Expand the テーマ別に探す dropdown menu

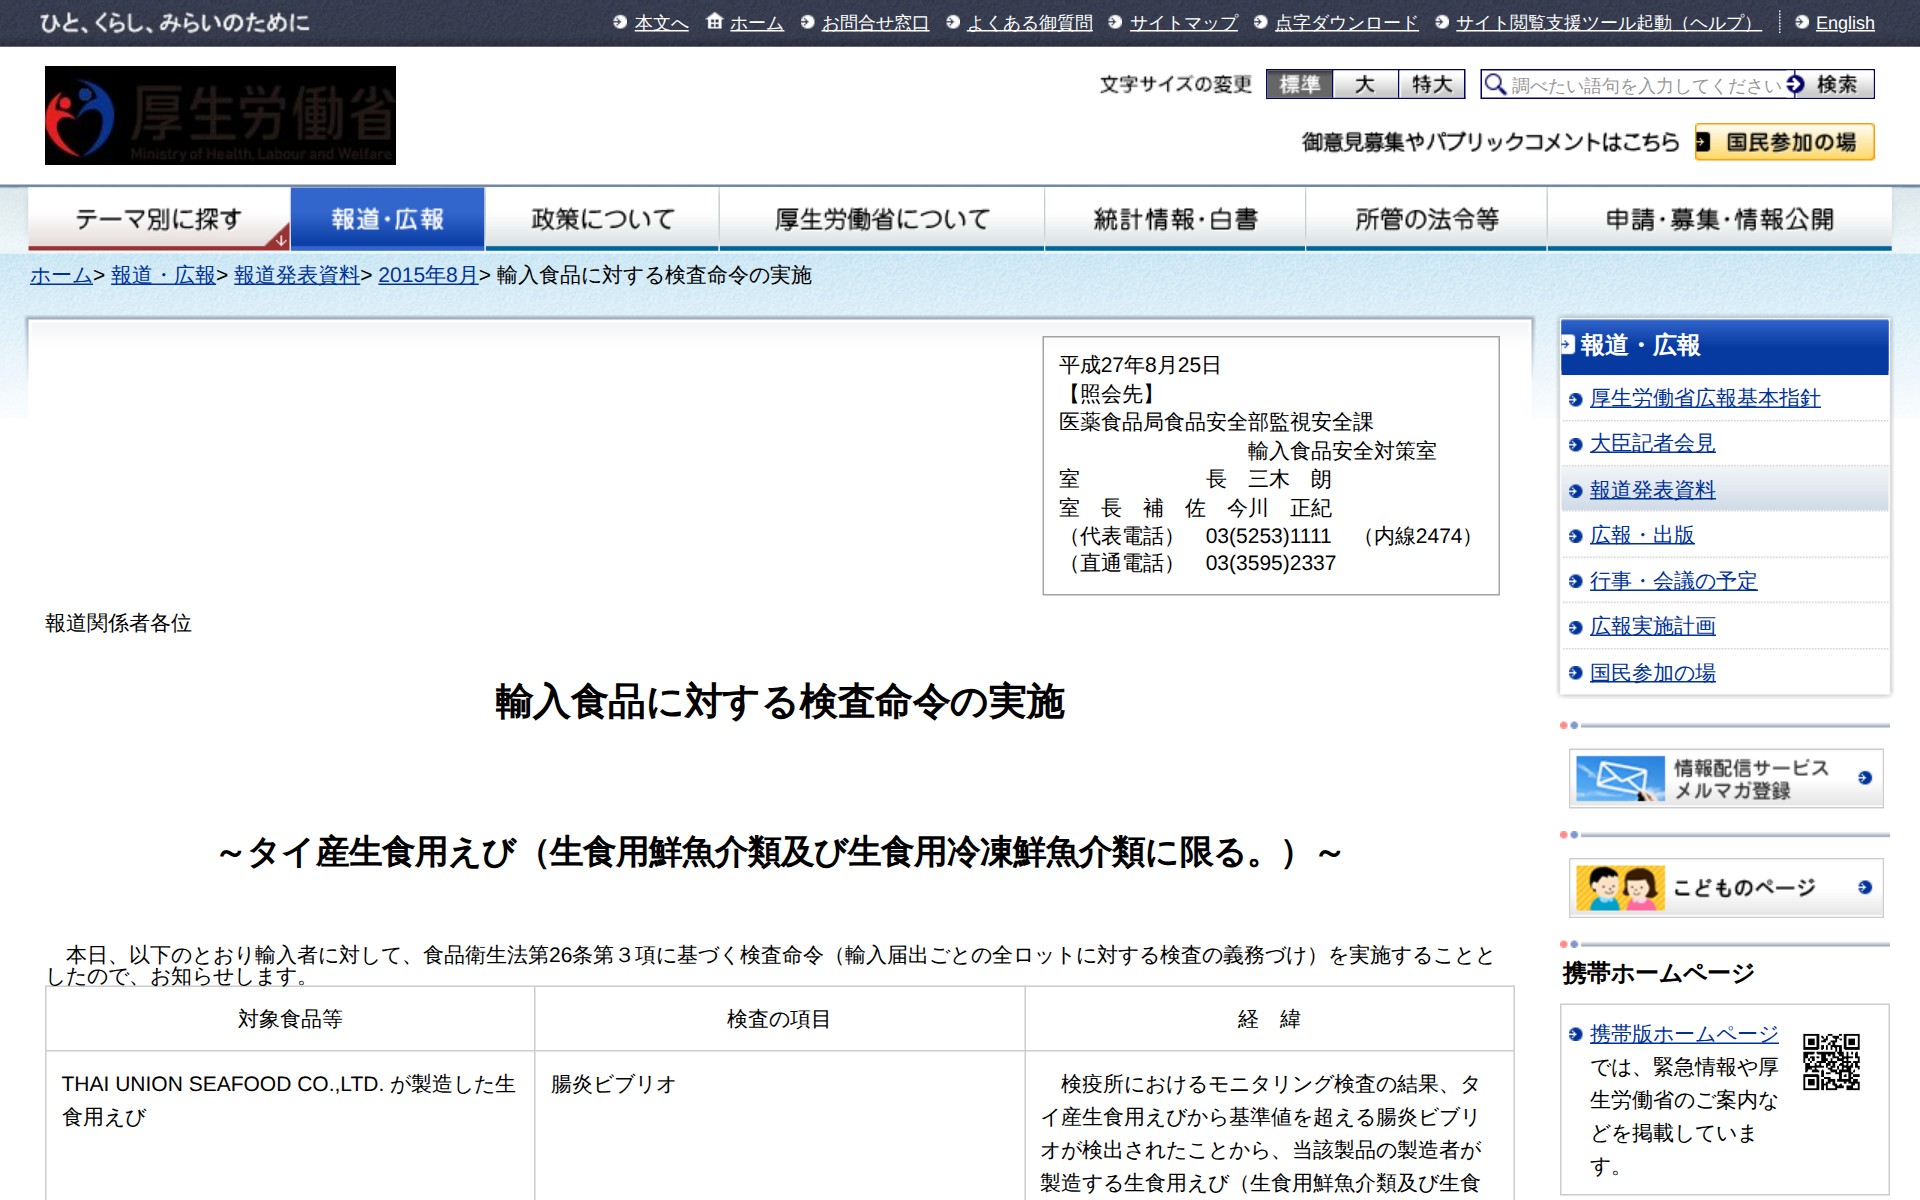[158, 216]
